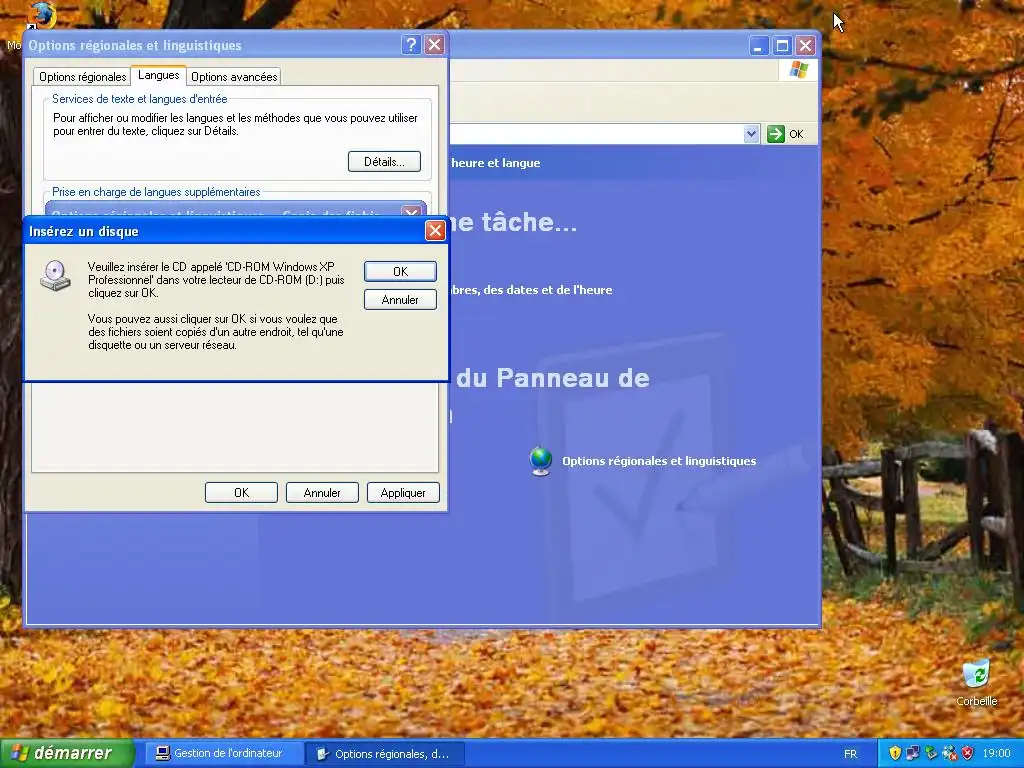Minimize the Control Panel window

[x=758, y=46]
